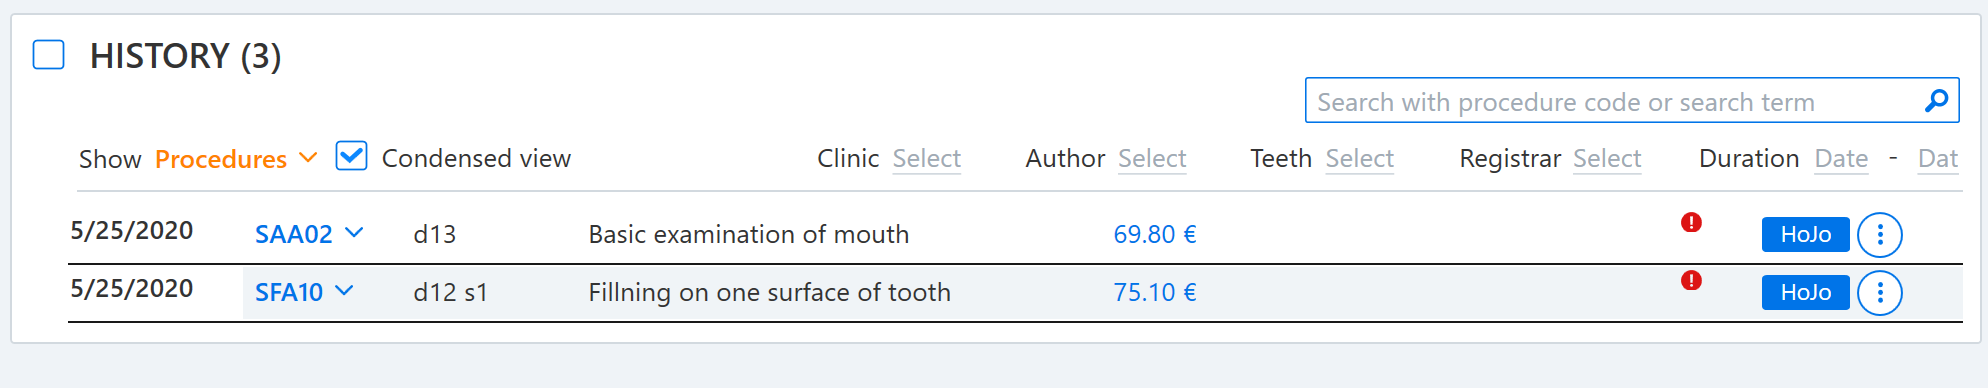The image size is (1988, 388).
Task: Open the 69.80 € price link
Action: (1155, 235)
